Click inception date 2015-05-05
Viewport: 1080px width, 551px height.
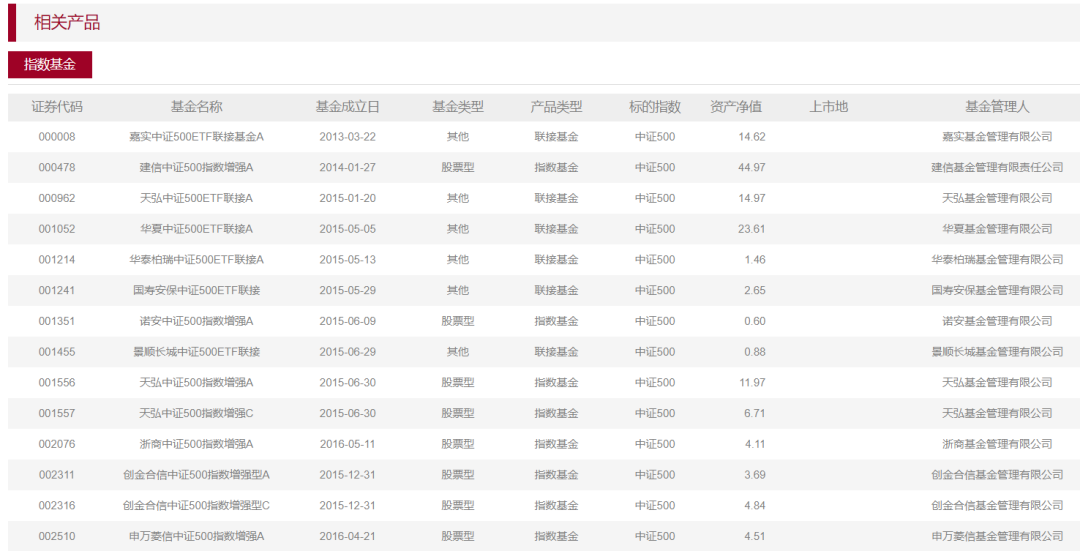tap(348, 229)
